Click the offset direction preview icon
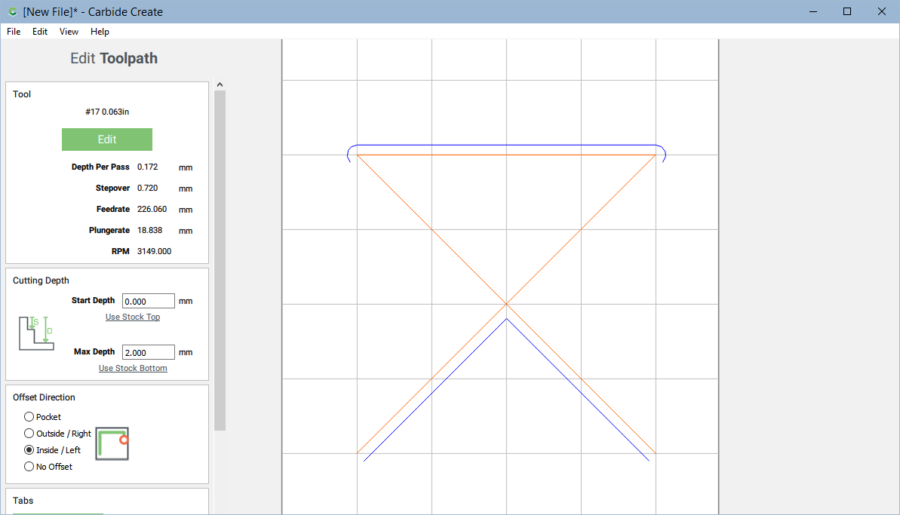The width and height of the screenshot is (900, 515). [112, 444]
